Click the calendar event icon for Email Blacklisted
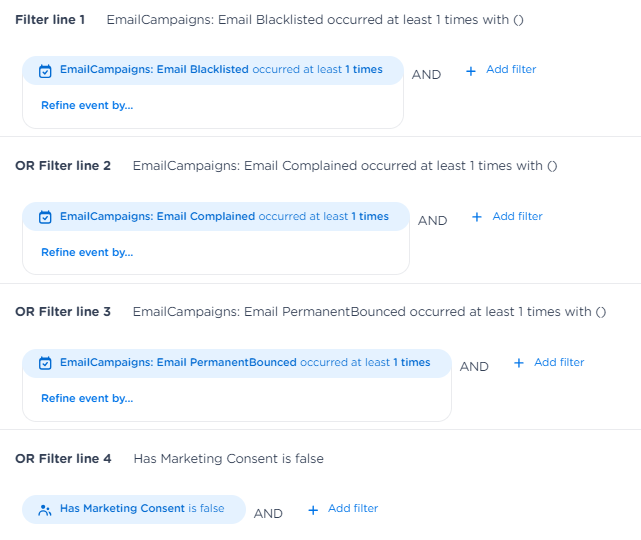This screenshot has height=540, width=641. click(45, 71)
